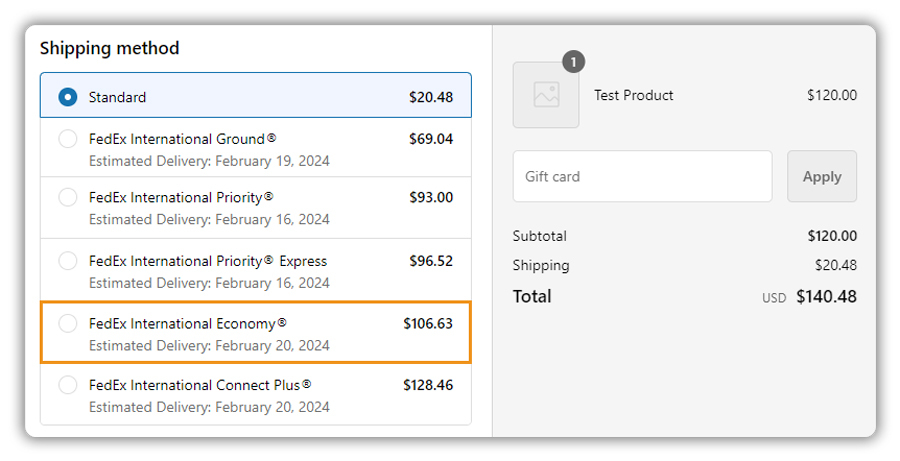Click the Subtotal row label
This screenshot has height=461, width=900.
(540, 236)
